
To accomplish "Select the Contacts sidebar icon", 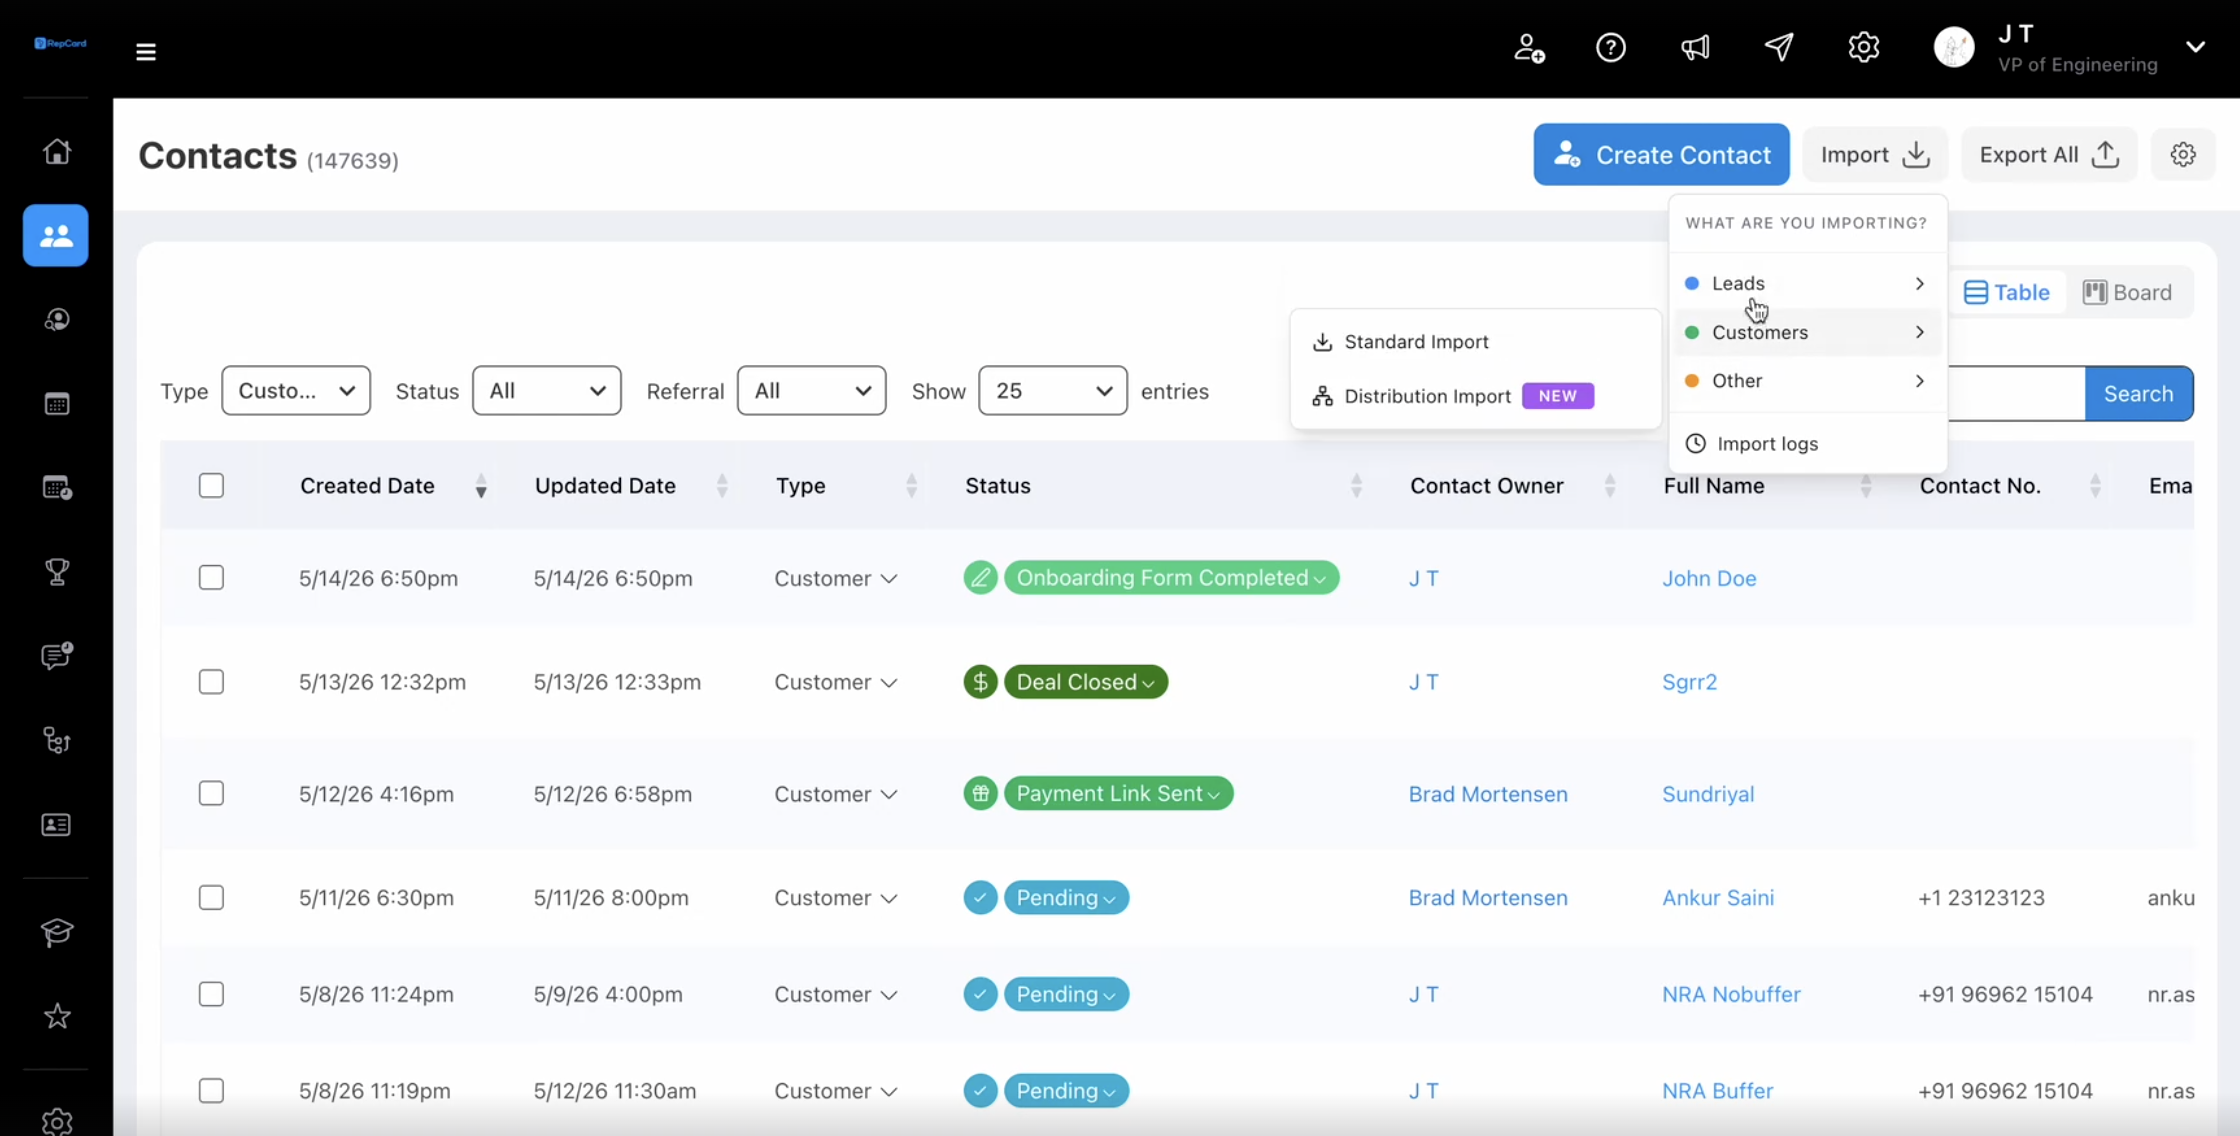I will coord(56,236).
